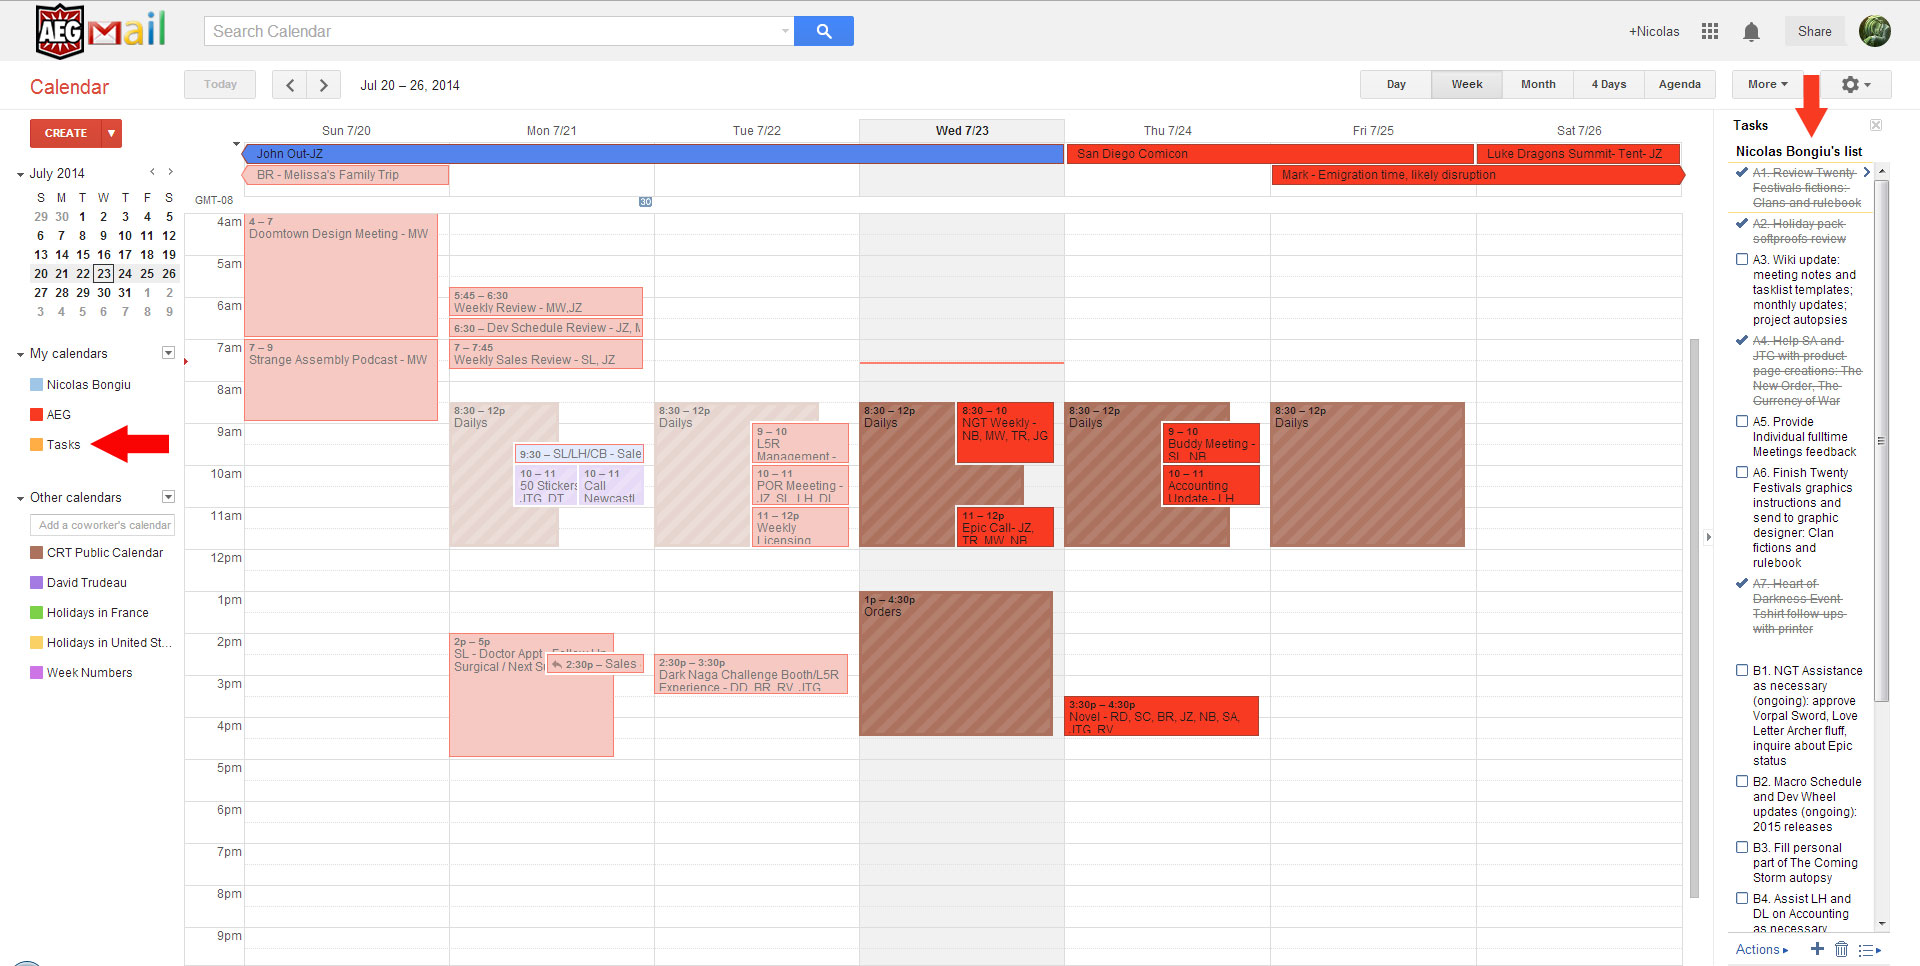Delete task using trash icon
The image size is (1920, 966).
(1841, 949)
